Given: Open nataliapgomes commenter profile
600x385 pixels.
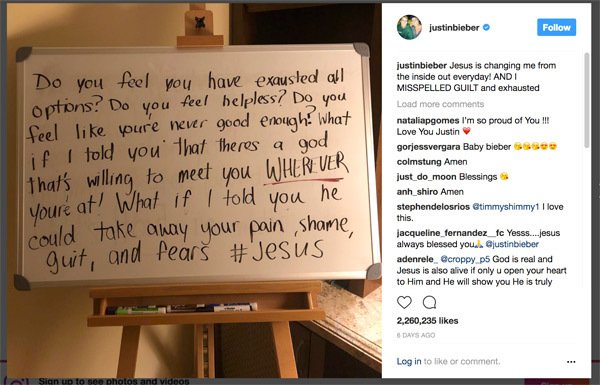Looking at the screenshot, I should pos(428,121).
